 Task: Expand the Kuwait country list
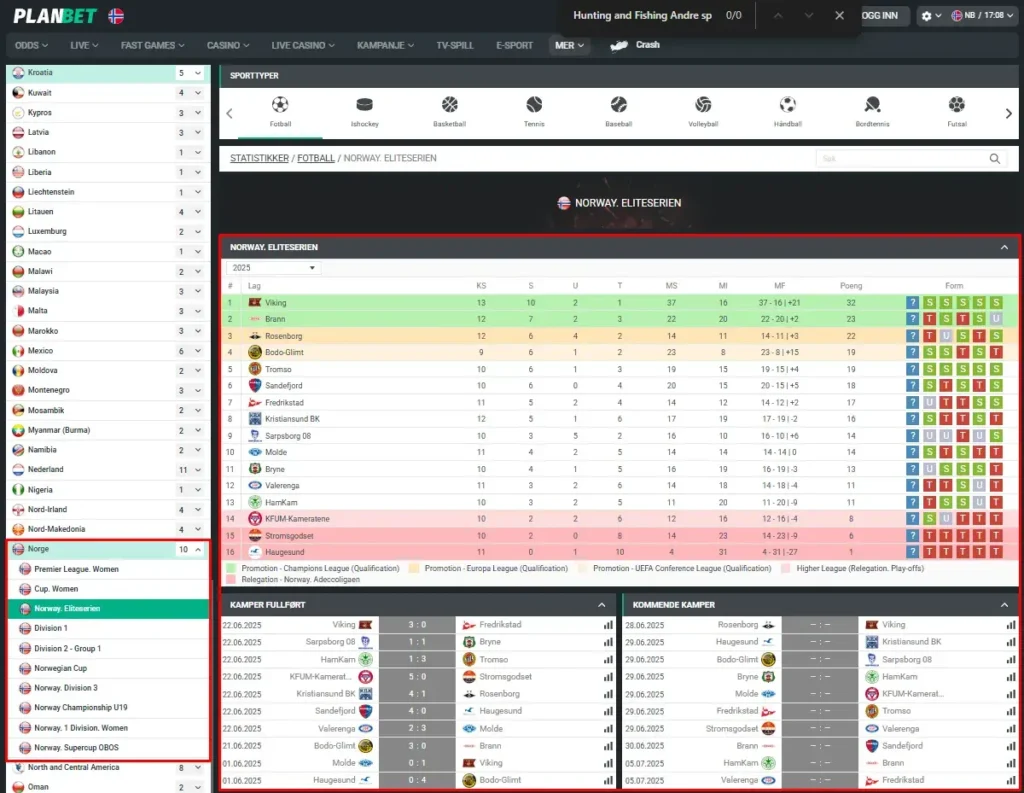198,93
